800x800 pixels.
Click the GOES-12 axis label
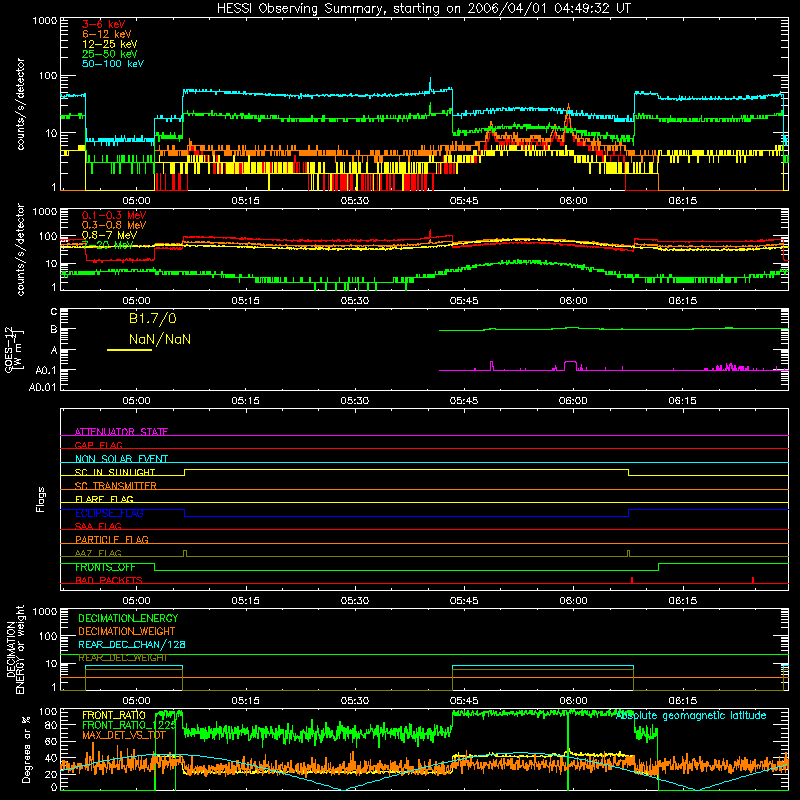pos(14,349)
